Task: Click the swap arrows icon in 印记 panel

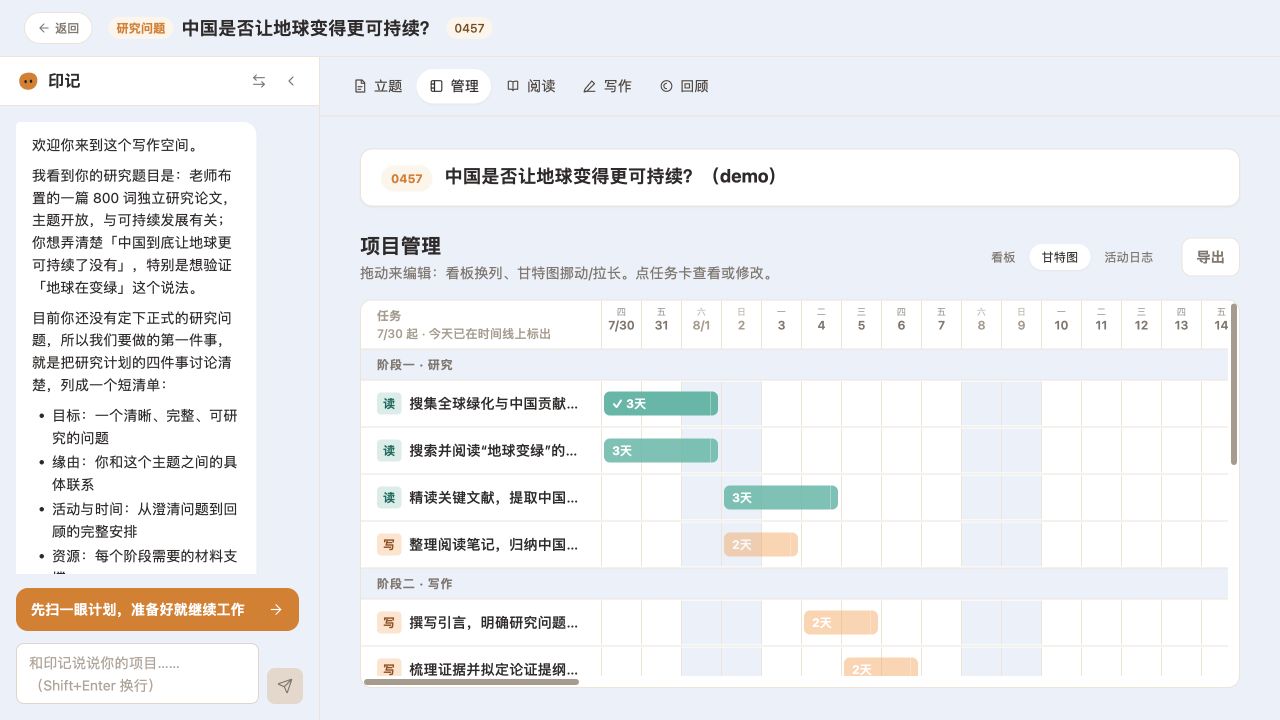Action: tap(259, 81)
